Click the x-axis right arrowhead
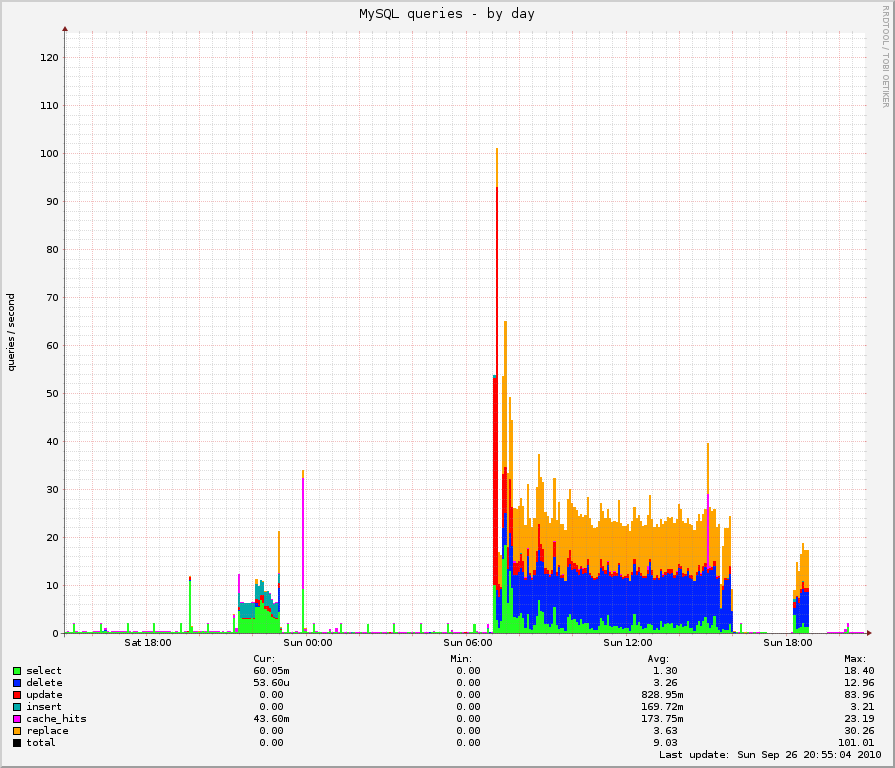Image resolution: width=895 pixels, height=768 pixels. pos(869,633)
